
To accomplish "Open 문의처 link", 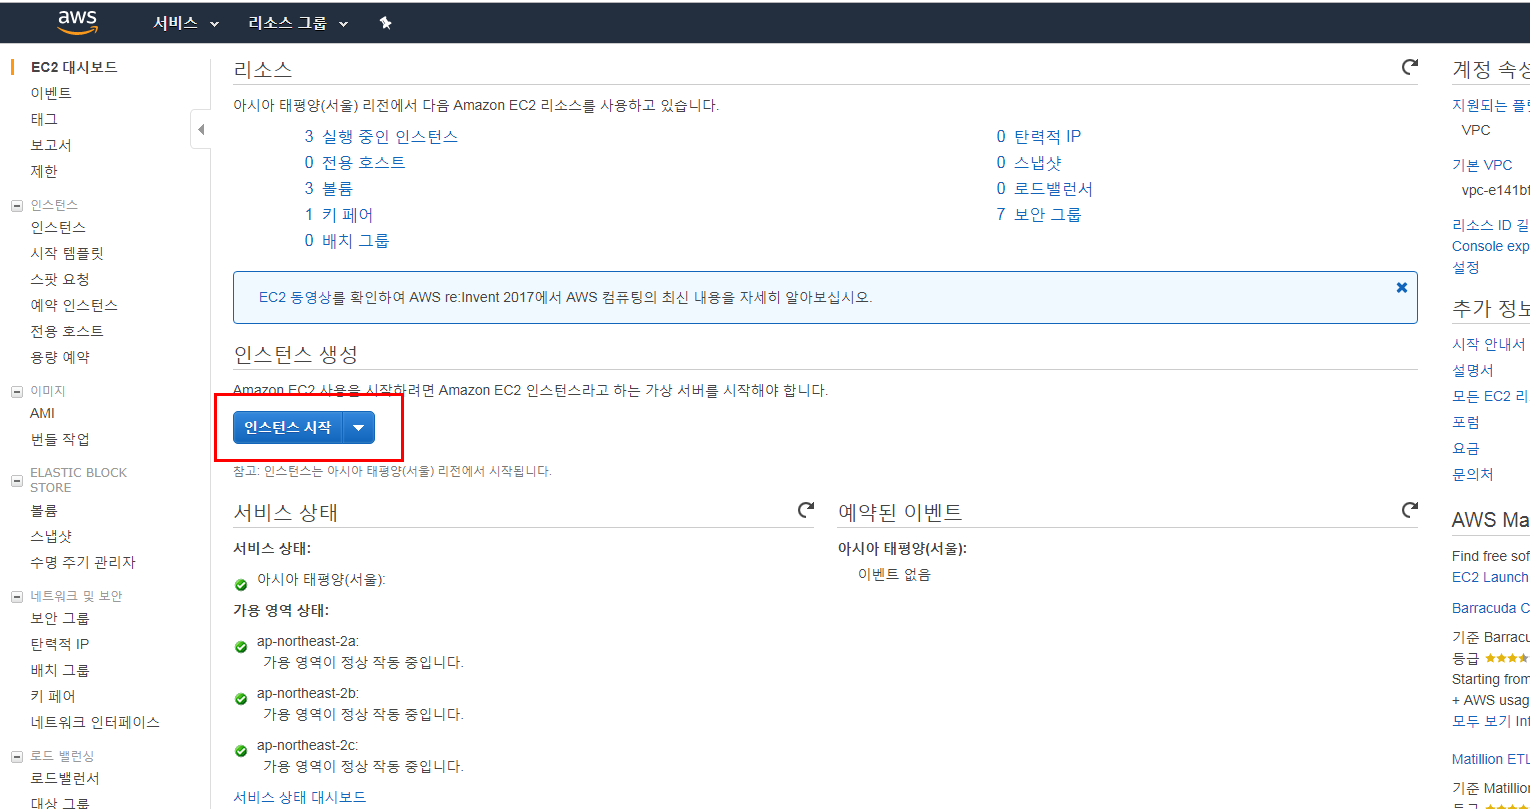I will point(1473,474).
